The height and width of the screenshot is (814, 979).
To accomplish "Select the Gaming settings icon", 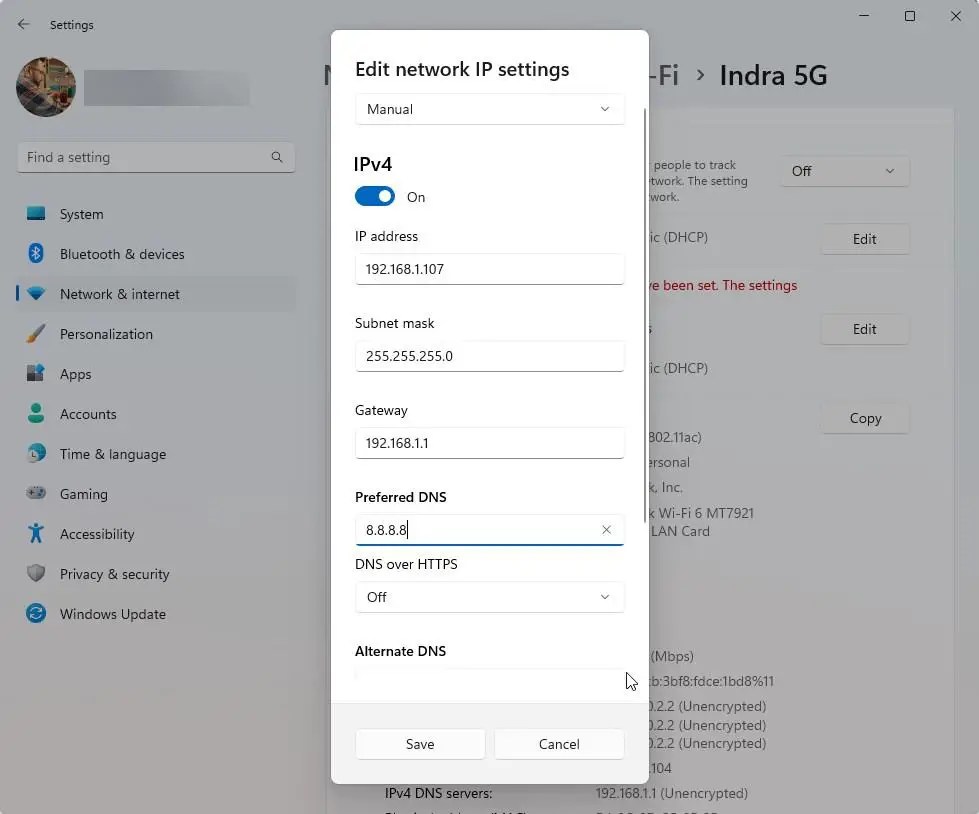I will (x=83, y=493).
